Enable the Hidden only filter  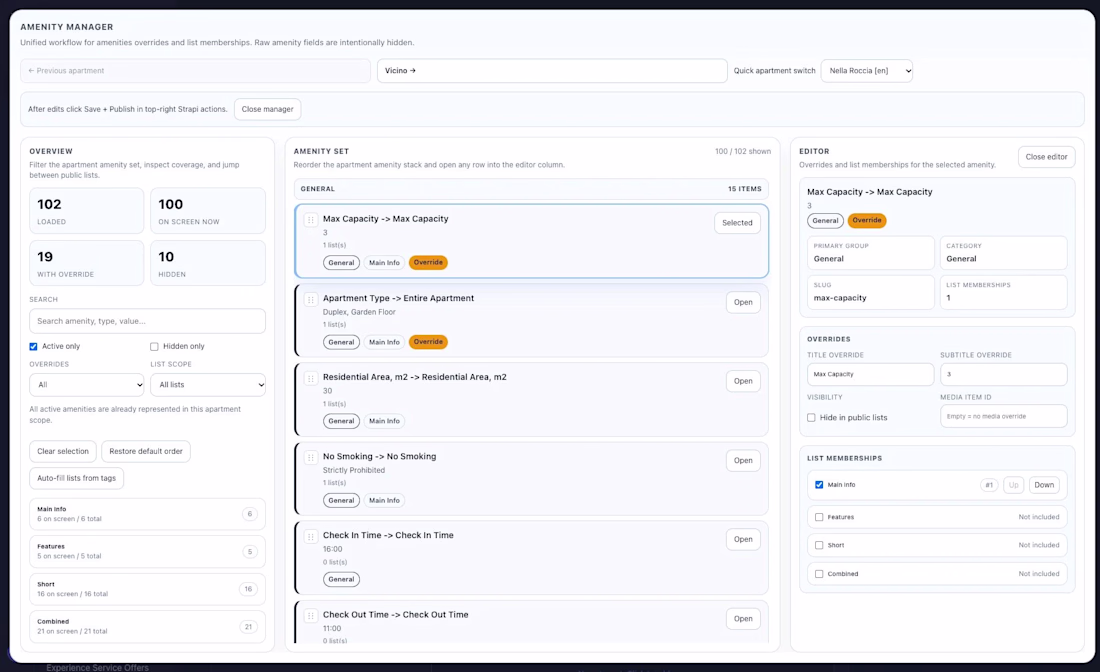[154, 347]
